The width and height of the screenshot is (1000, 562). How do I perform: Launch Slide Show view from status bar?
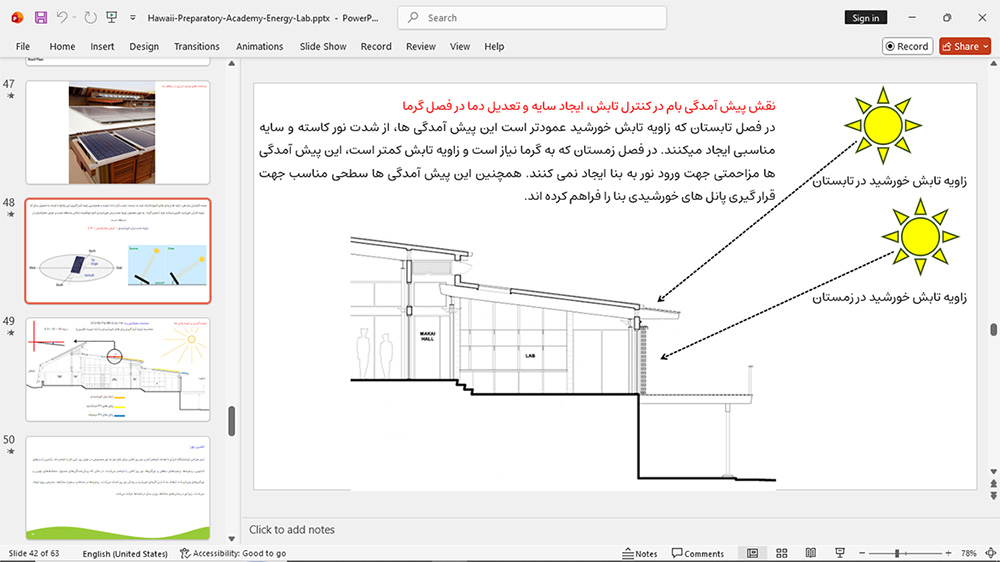[840, 553]
